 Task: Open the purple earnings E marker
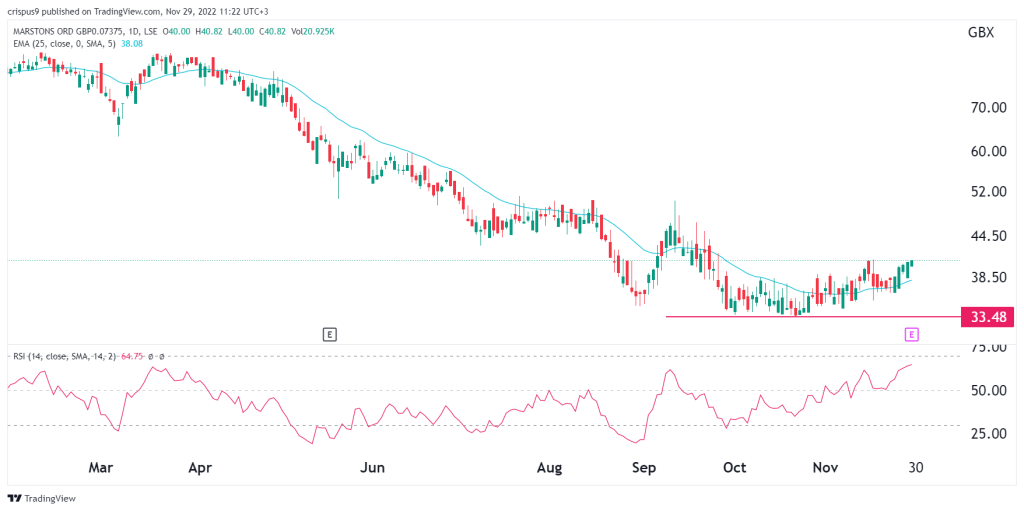(912, 335)
